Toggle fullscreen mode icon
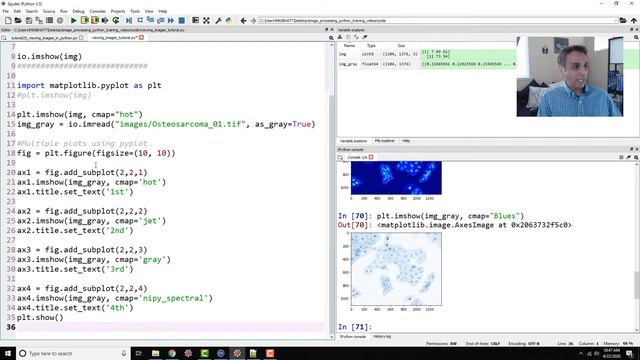Screen dimensions: 640x360 pyautogui.click(x=207, y=20)
